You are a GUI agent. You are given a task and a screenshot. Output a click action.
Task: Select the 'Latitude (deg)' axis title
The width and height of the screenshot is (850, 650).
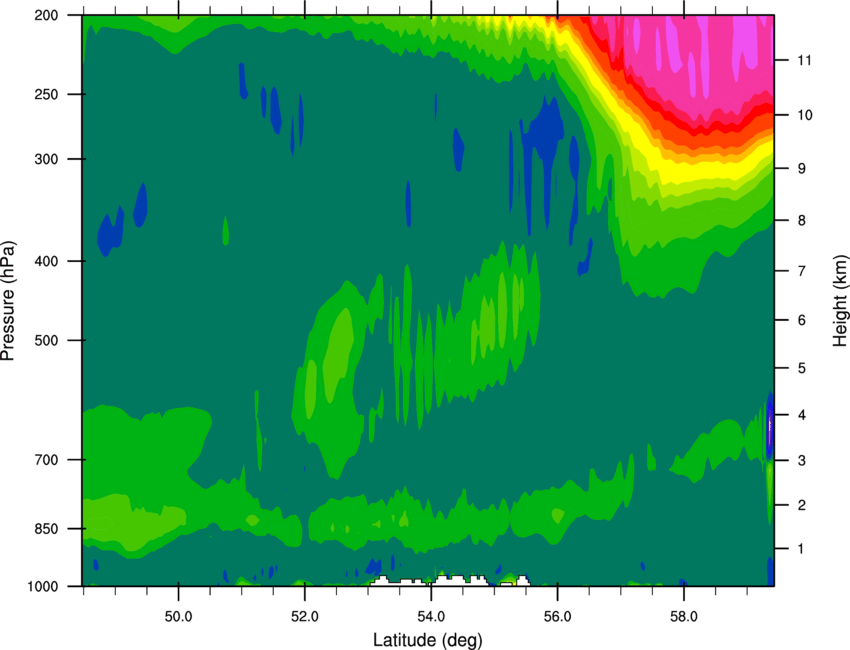tap(427, 640)
